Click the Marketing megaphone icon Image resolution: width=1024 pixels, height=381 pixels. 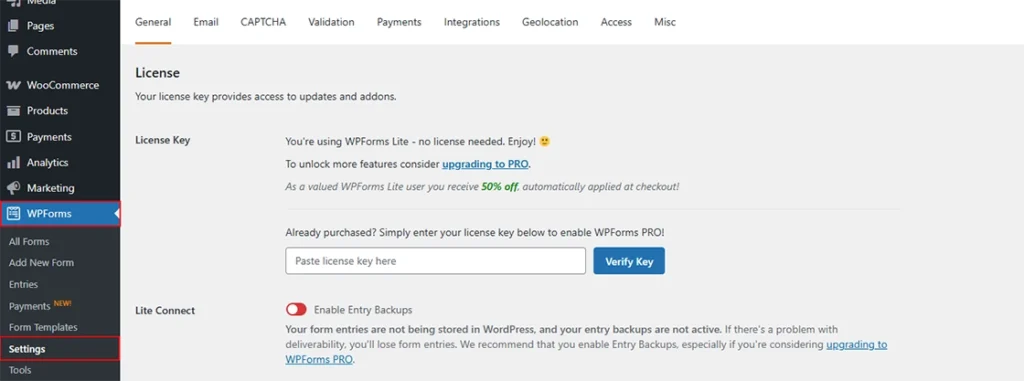13,188
